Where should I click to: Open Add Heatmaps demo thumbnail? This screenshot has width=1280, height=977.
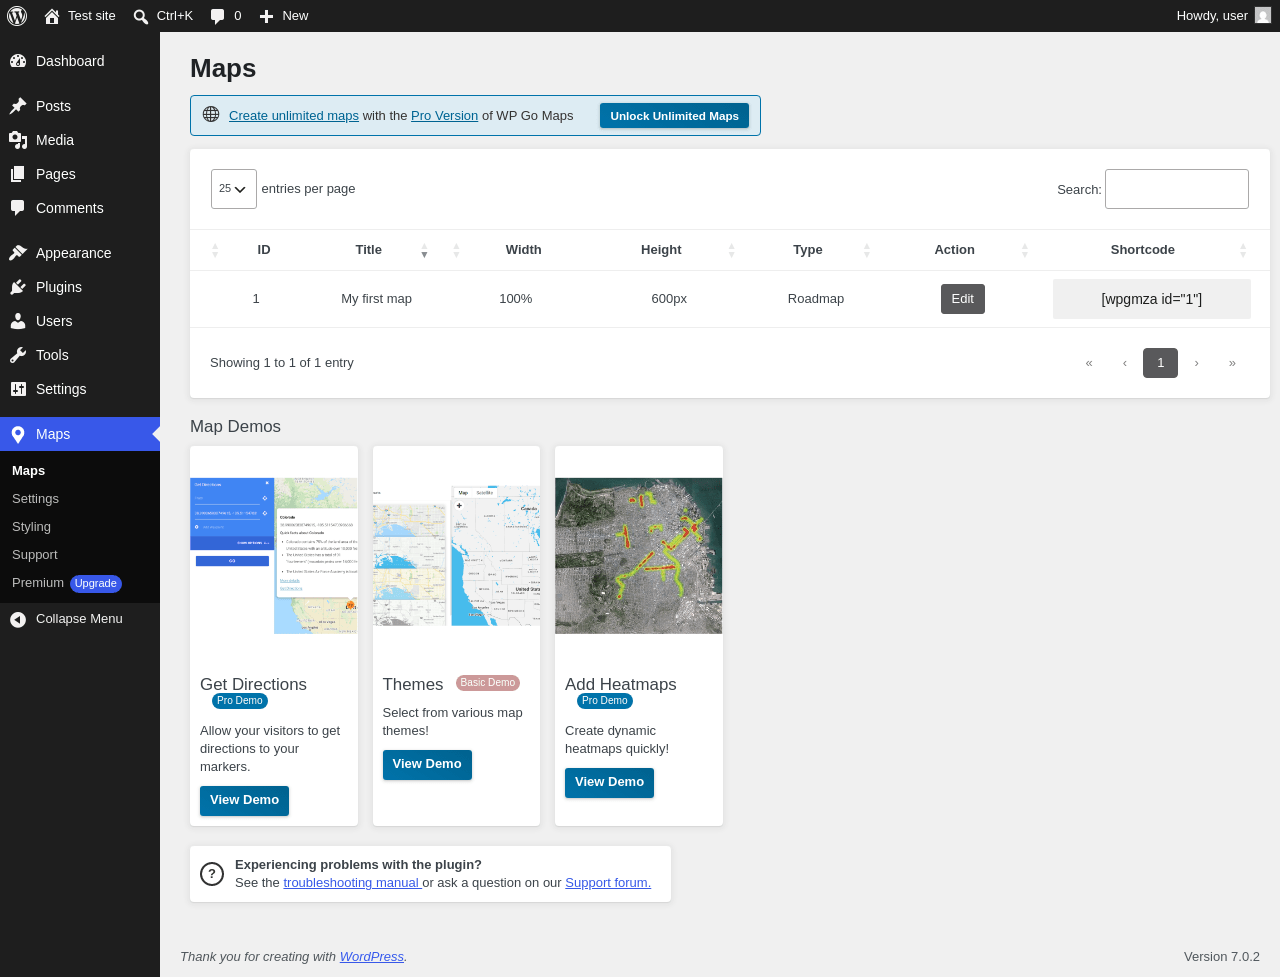pos(639,556)
